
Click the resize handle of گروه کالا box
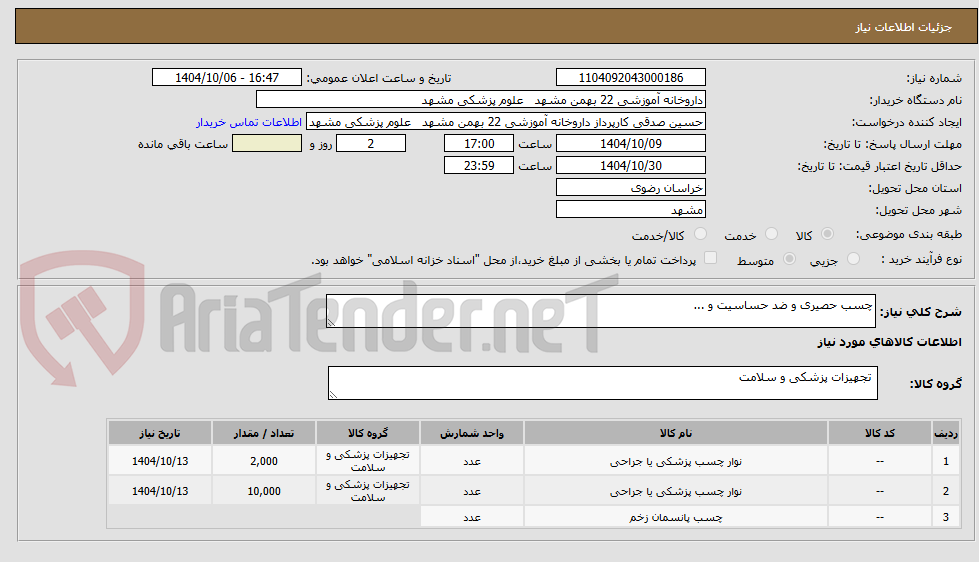coord(333,394)
